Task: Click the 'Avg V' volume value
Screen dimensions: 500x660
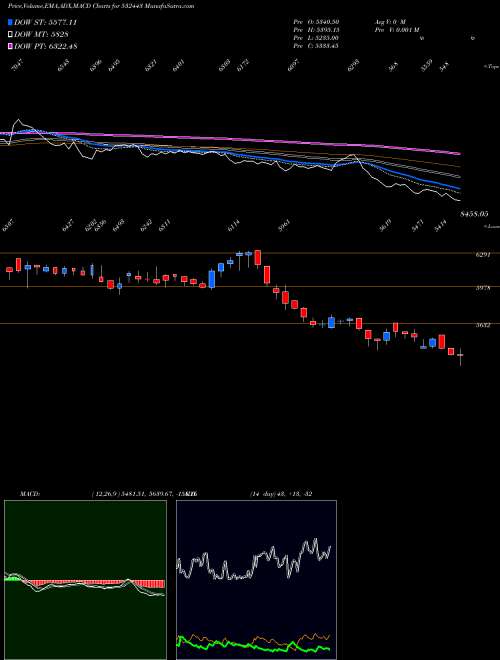Action: tap(389, 21)
